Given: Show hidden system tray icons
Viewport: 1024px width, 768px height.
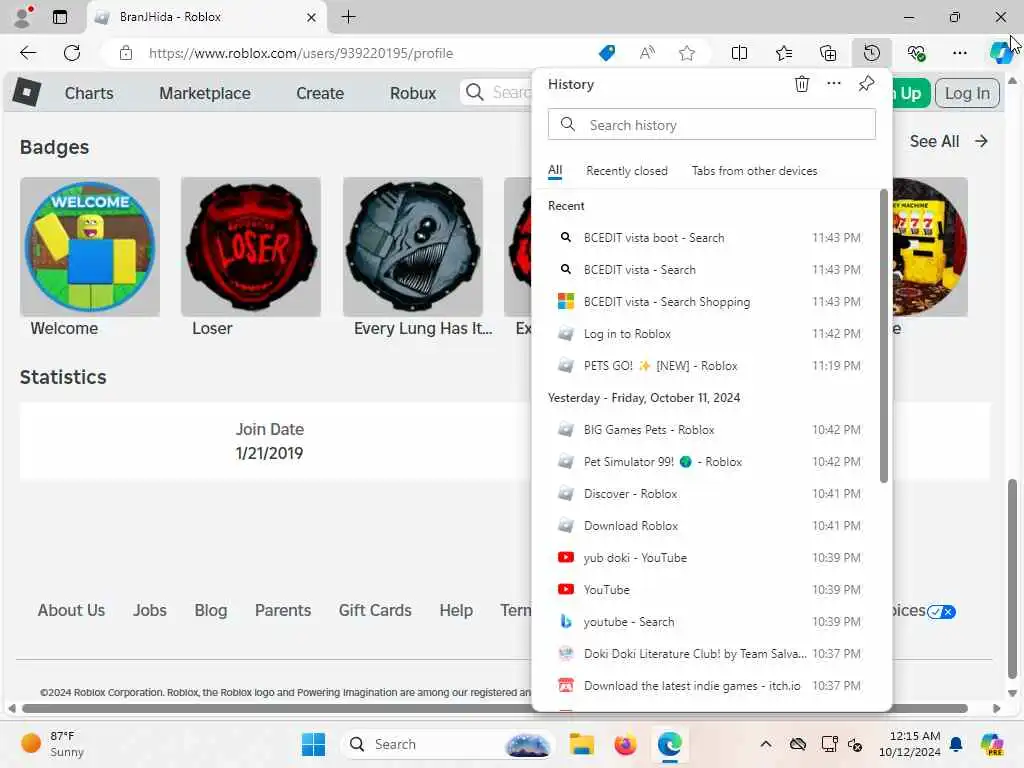Looking at the screenshot, I should point(766,744).
